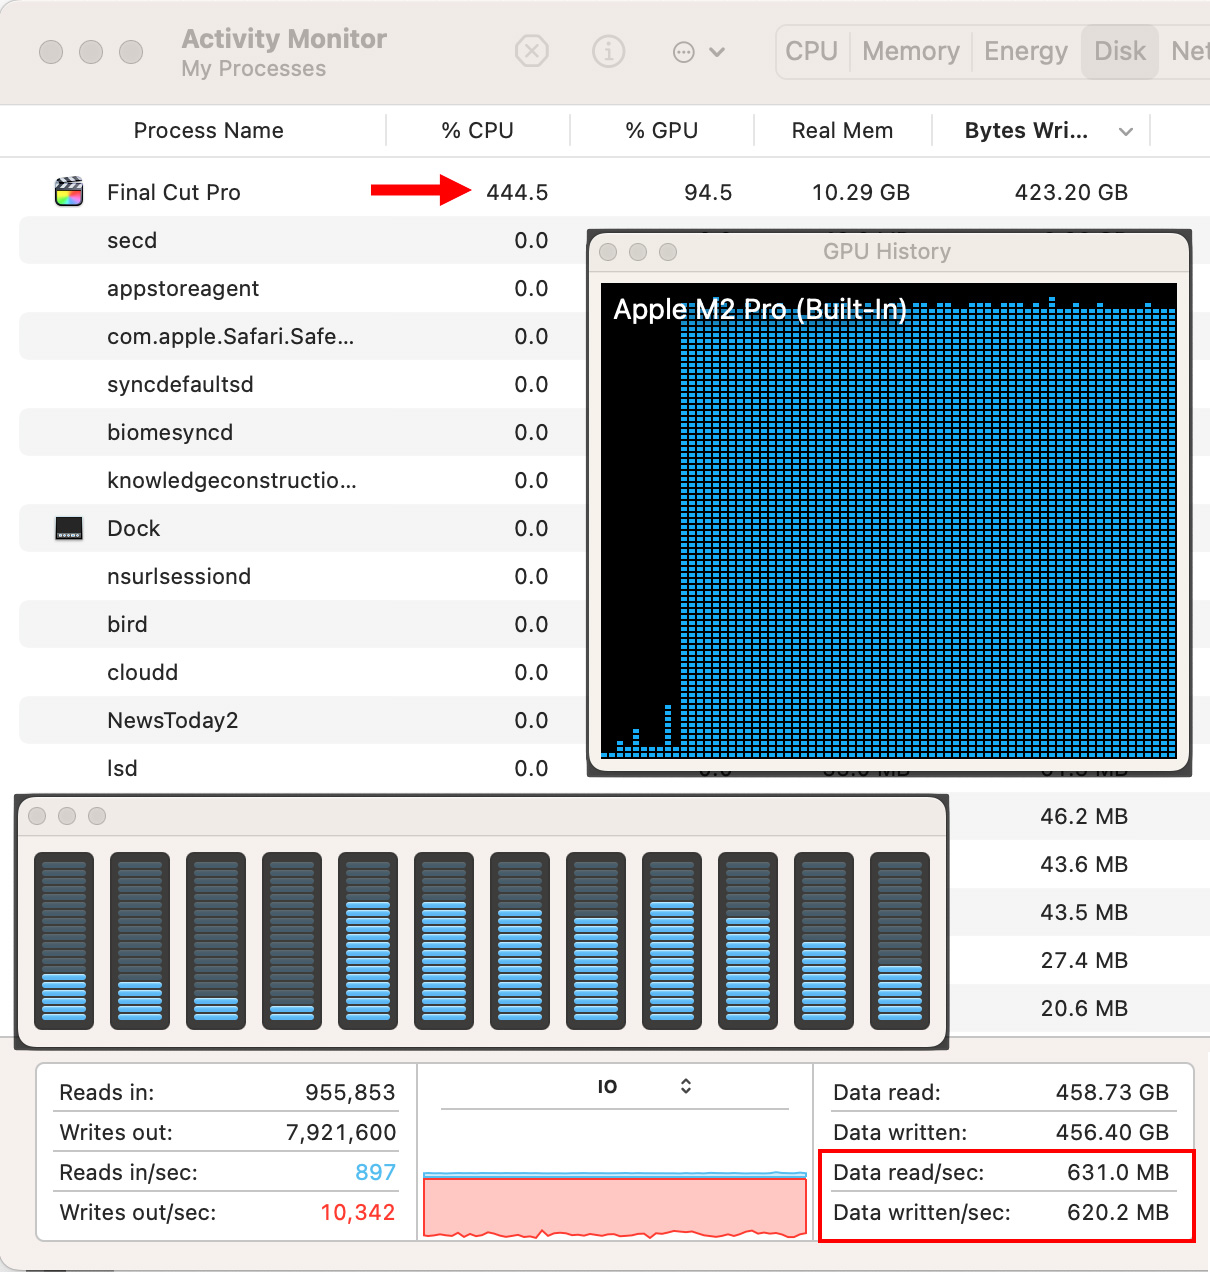Select the cloudd process row

tap(302, 672)
